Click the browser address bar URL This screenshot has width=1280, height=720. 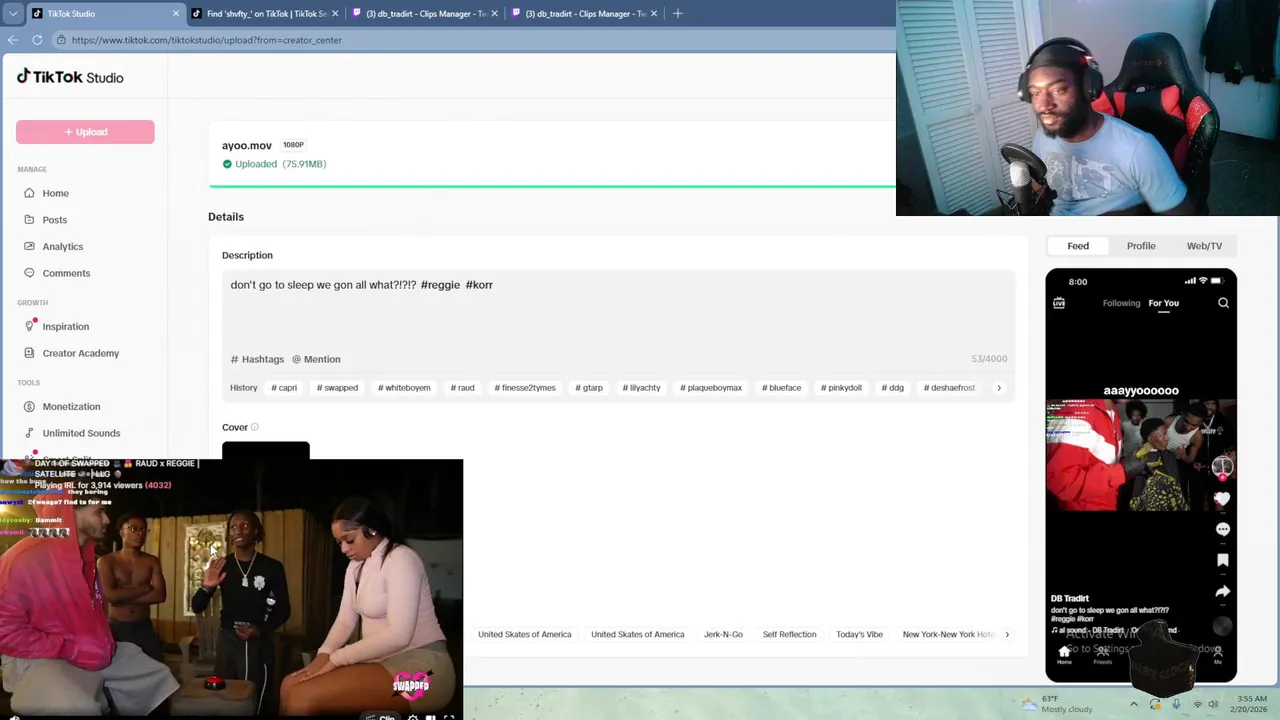coord(207,40)
